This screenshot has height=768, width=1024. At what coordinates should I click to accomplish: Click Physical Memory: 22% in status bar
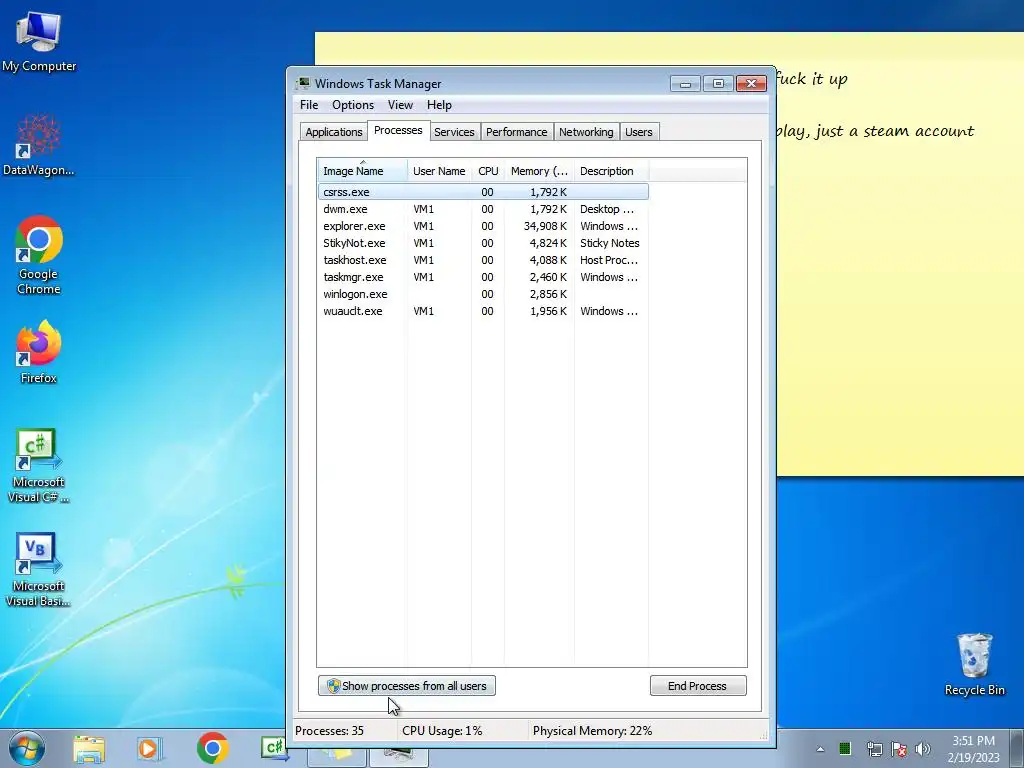pyautogui.click(x=592, y=731)
